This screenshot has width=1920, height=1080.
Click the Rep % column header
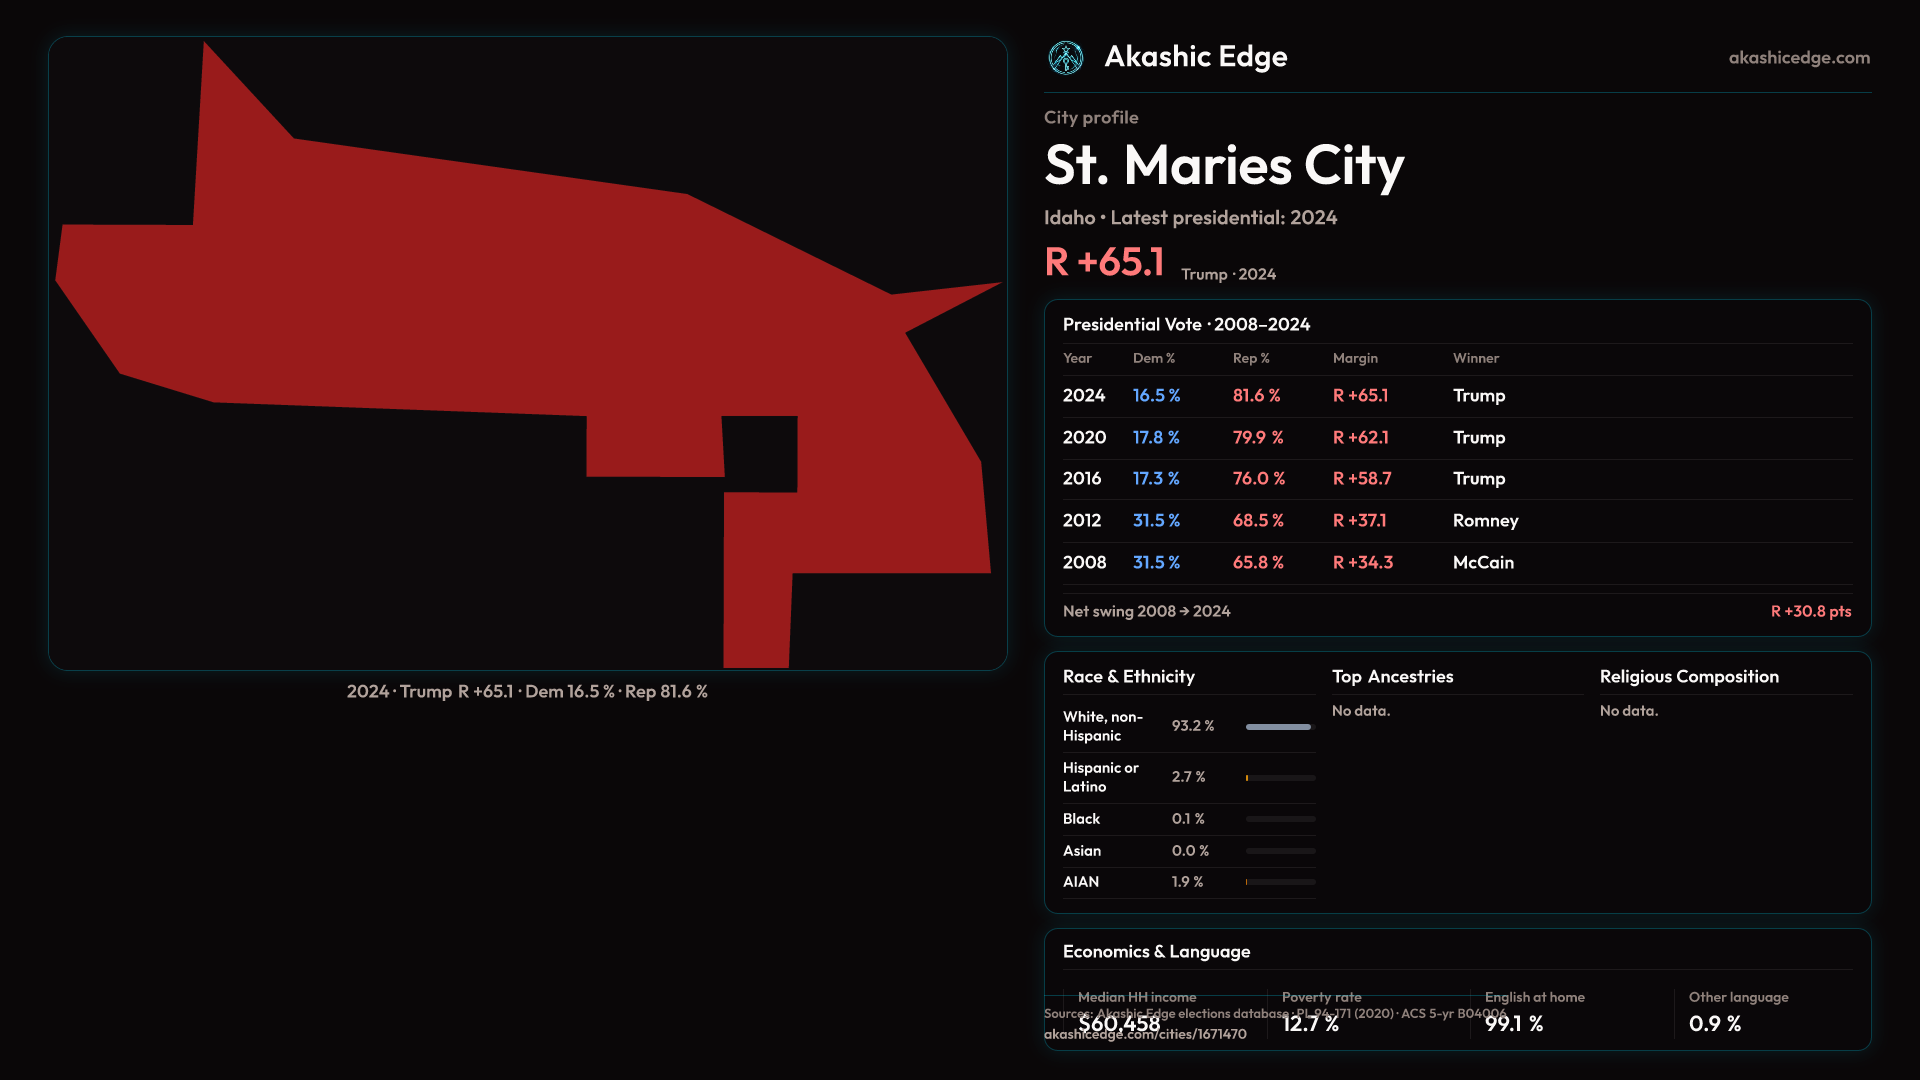tap(1250, 358)
